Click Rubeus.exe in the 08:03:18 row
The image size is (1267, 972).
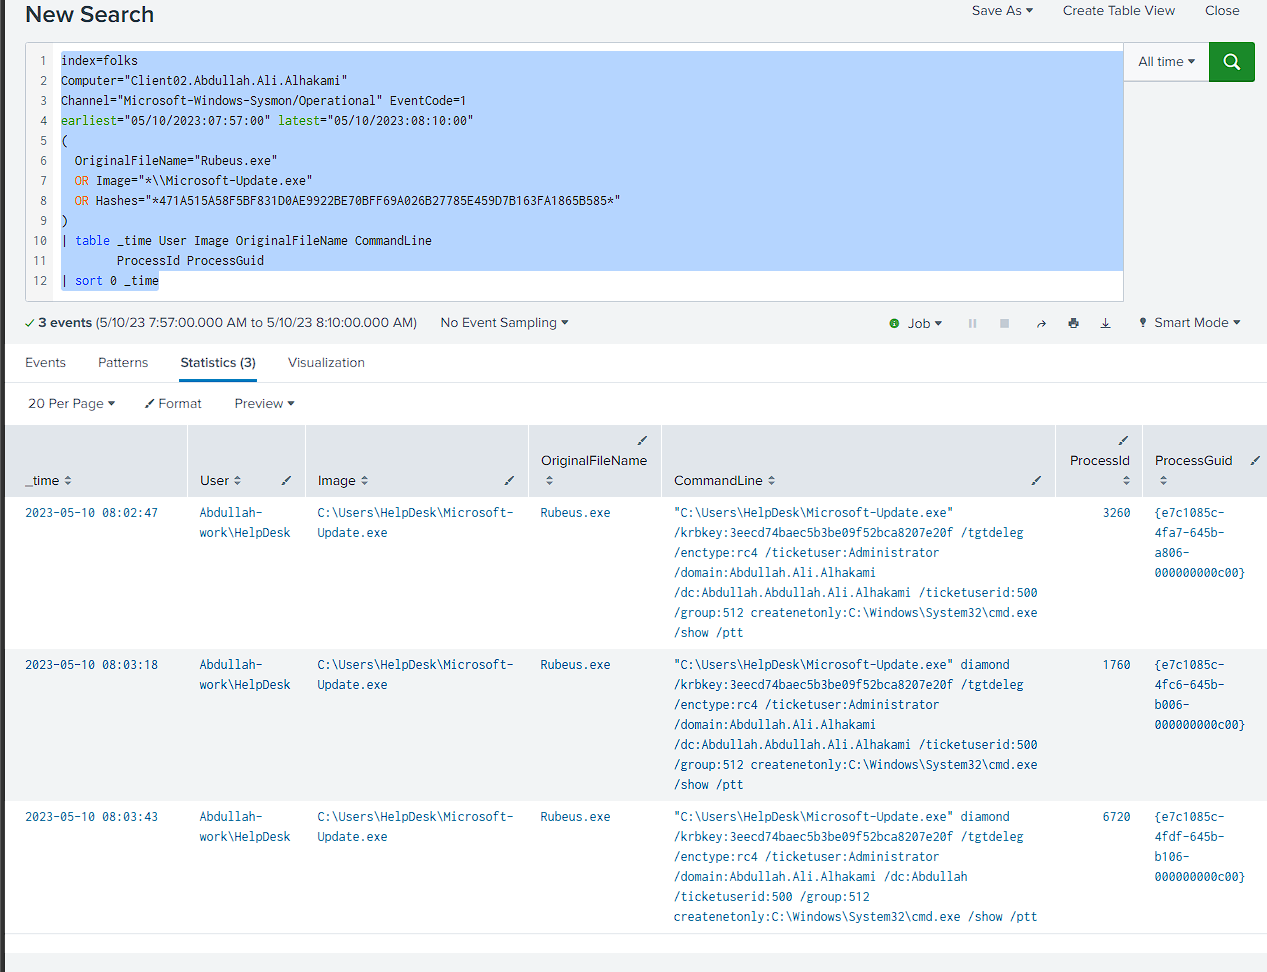pos(575,665)
